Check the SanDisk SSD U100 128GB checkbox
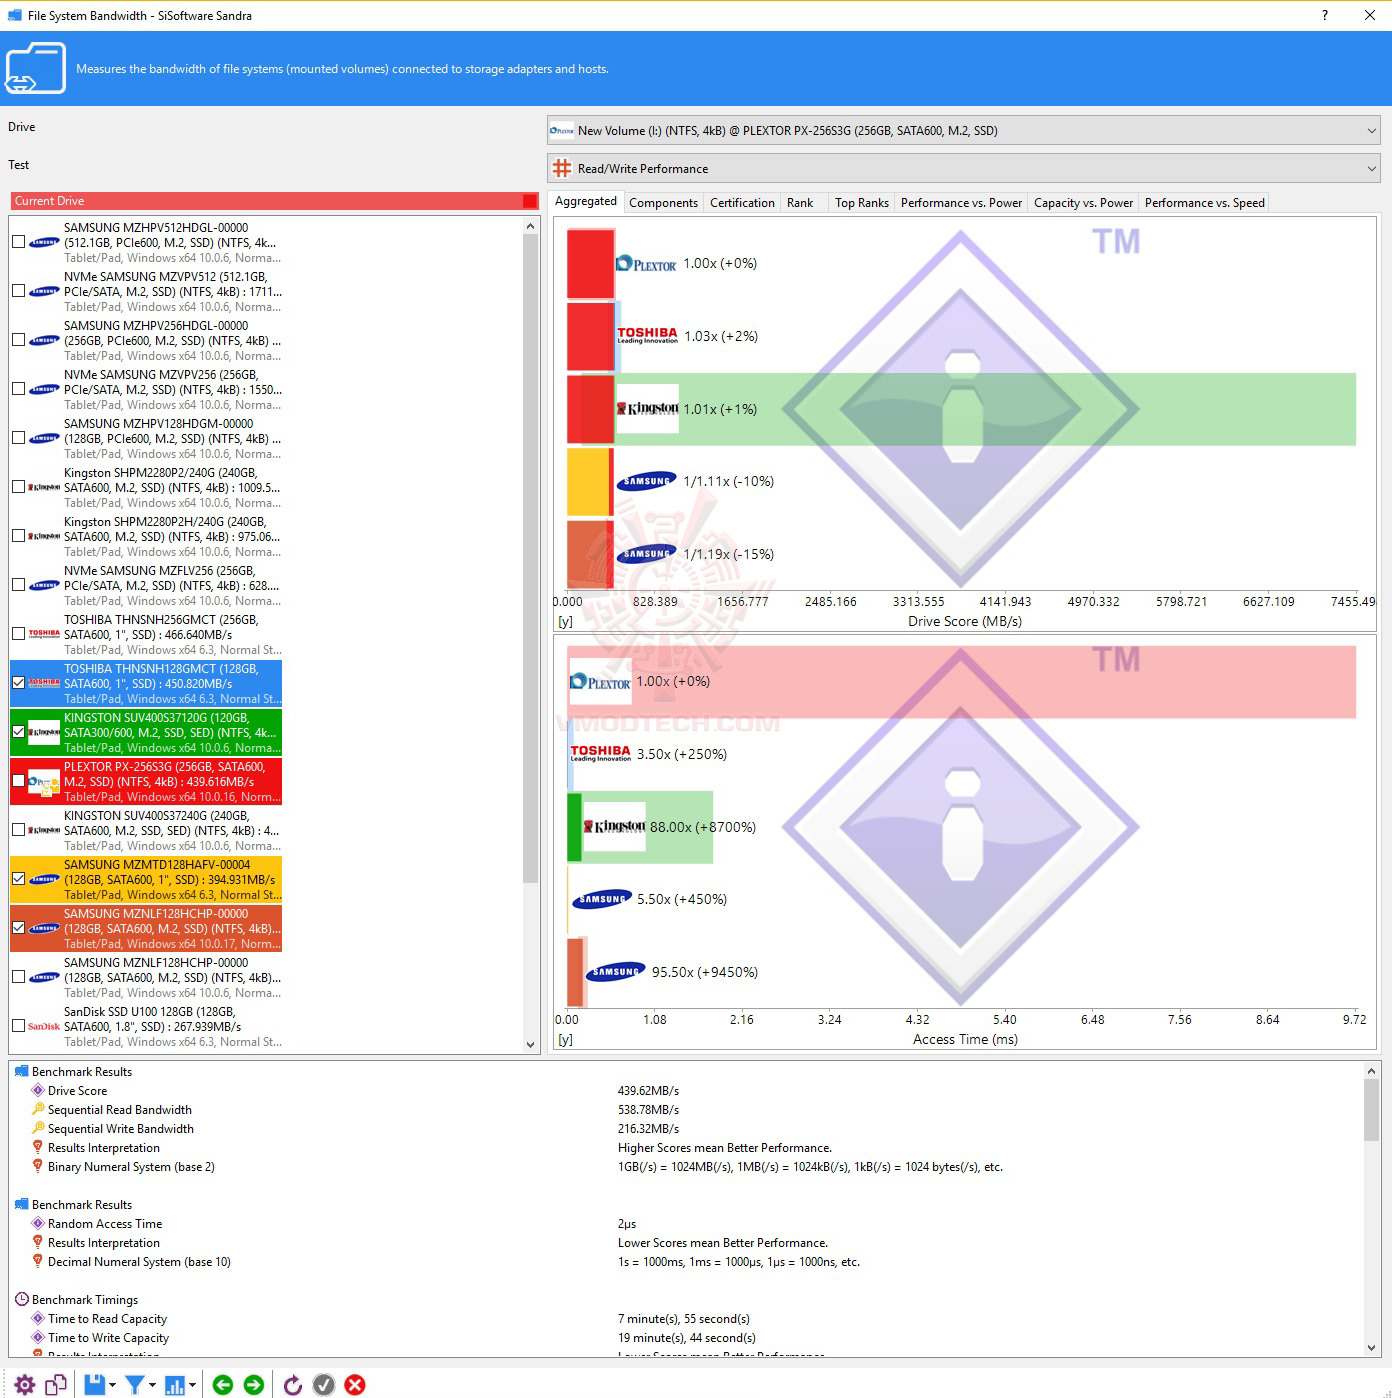This screenshot has height=1398, width=1392. 19,1026
